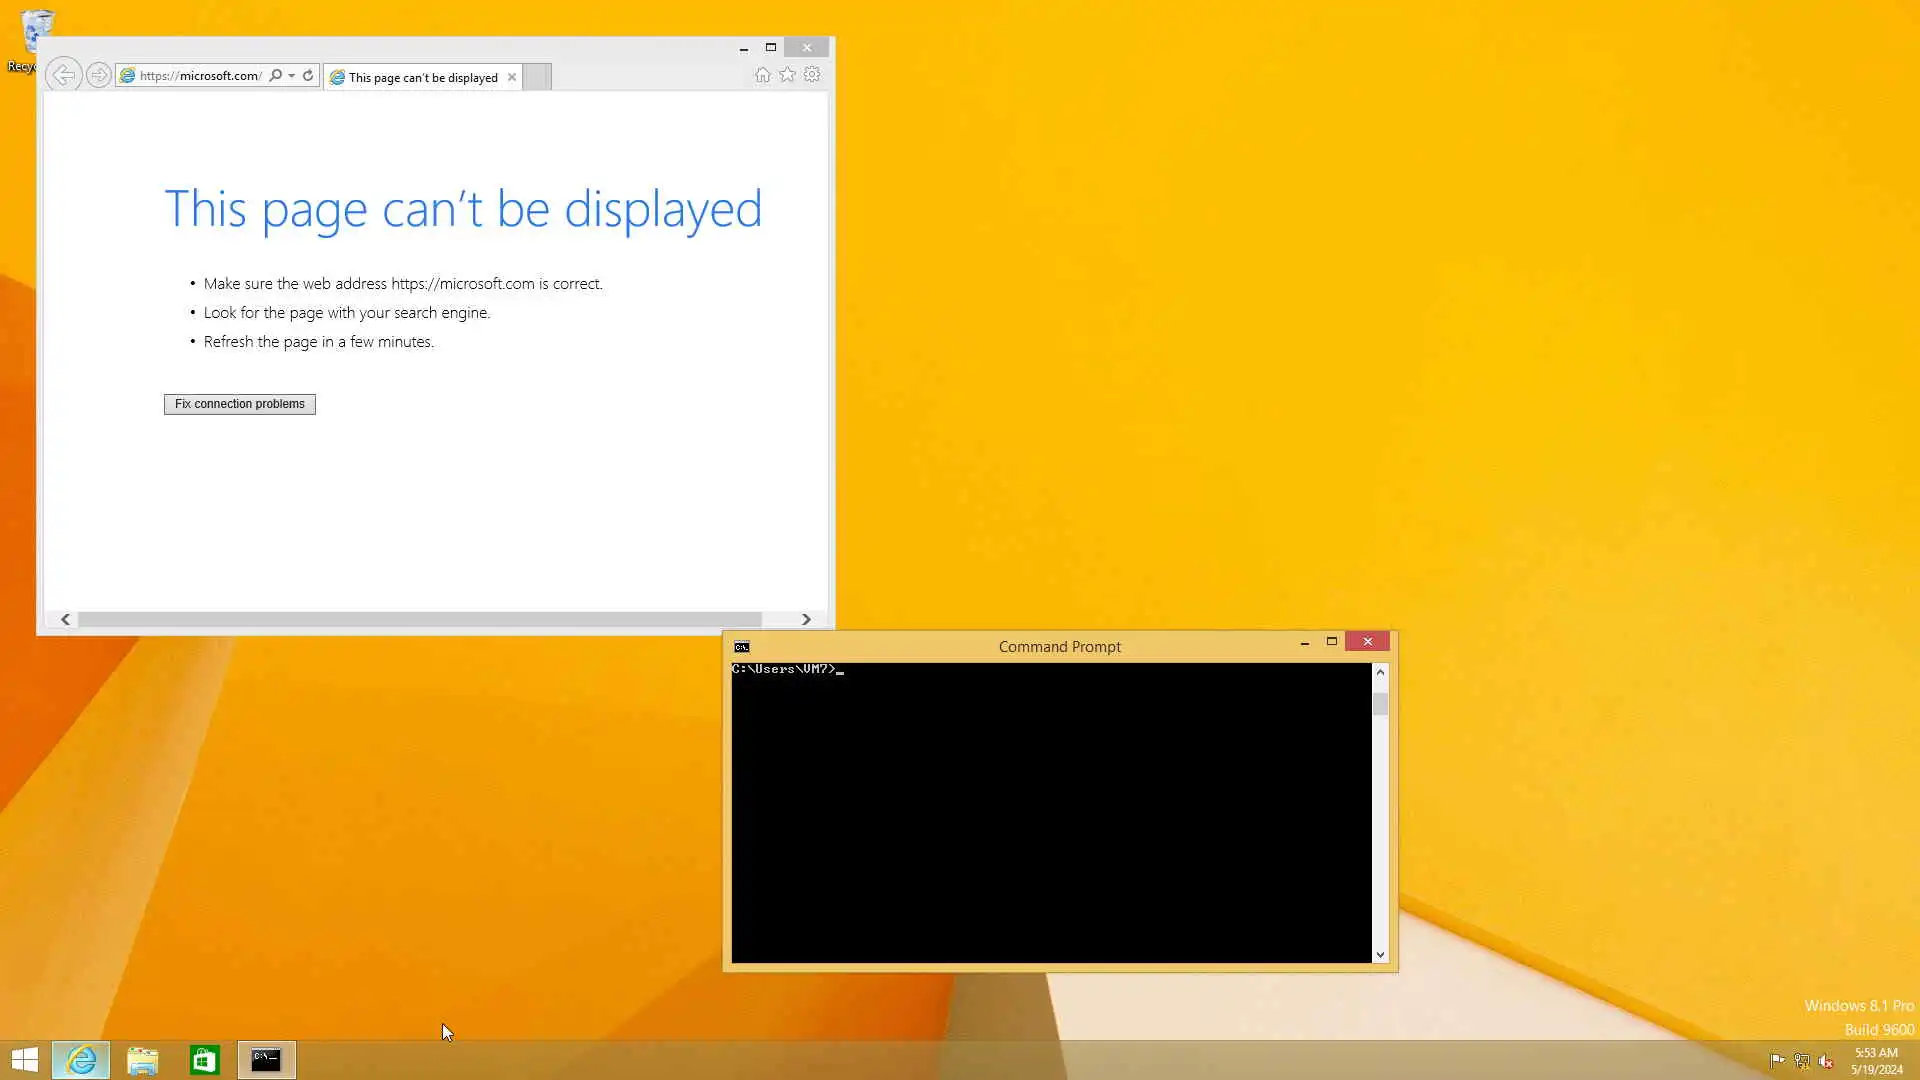This screenshot has height=1080, width=1920.
Task: Open File Explorer from the taskbar
Action: tap(143, 1060)
